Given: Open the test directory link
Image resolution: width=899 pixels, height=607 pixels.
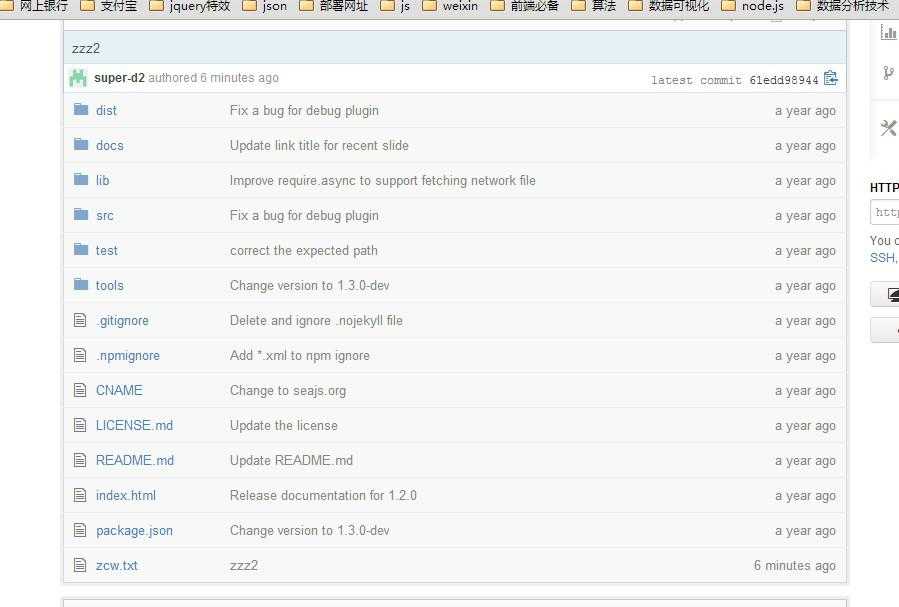Looking at the screenshot, I should [107, 250].
